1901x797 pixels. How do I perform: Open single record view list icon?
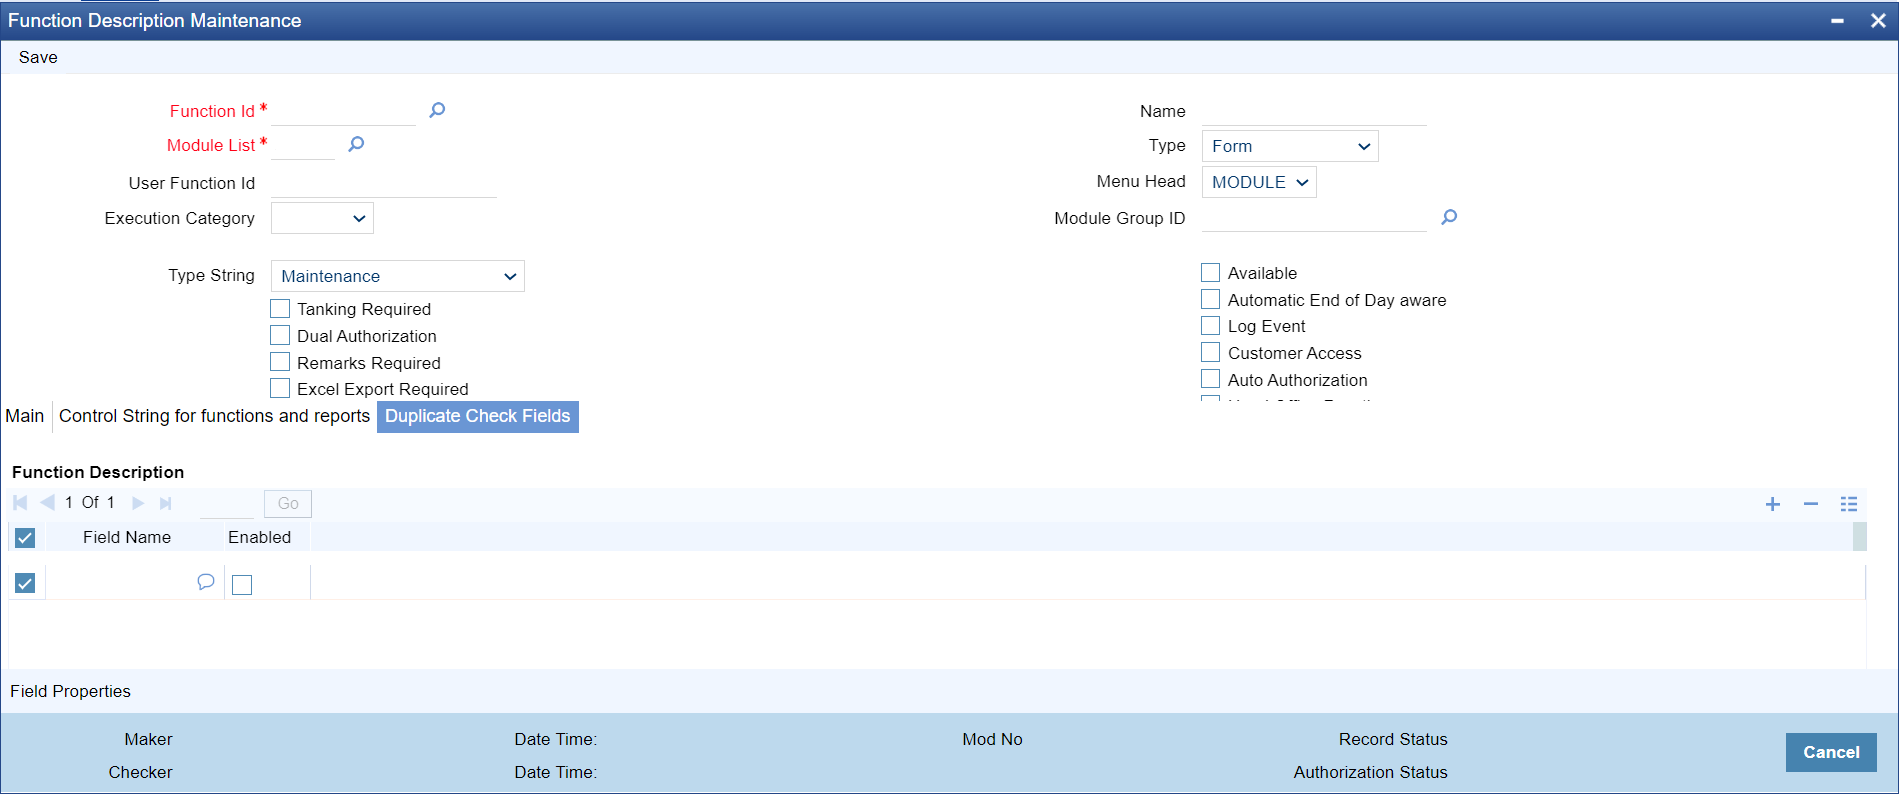tap(1849, 504)
